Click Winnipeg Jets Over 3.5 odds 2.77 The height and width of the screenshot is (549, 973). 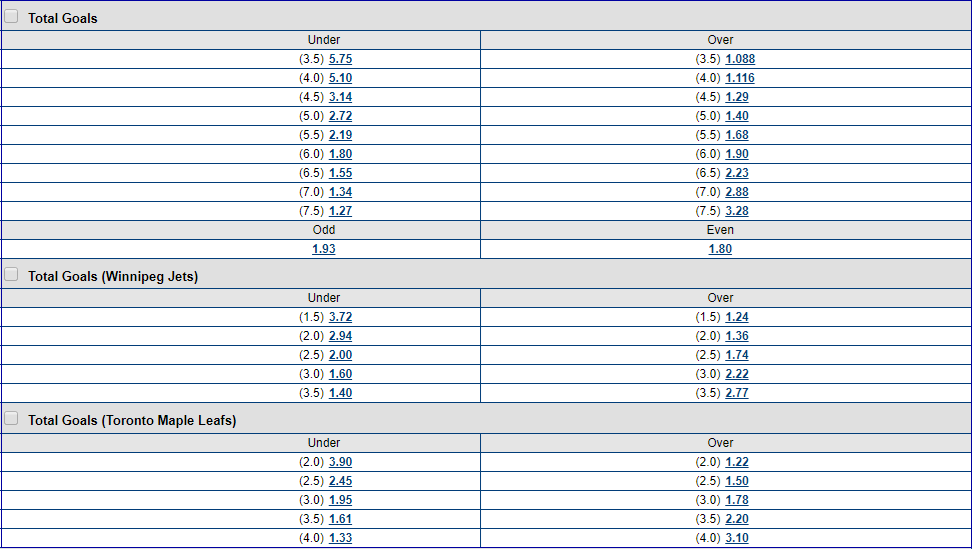pos(737,393)
